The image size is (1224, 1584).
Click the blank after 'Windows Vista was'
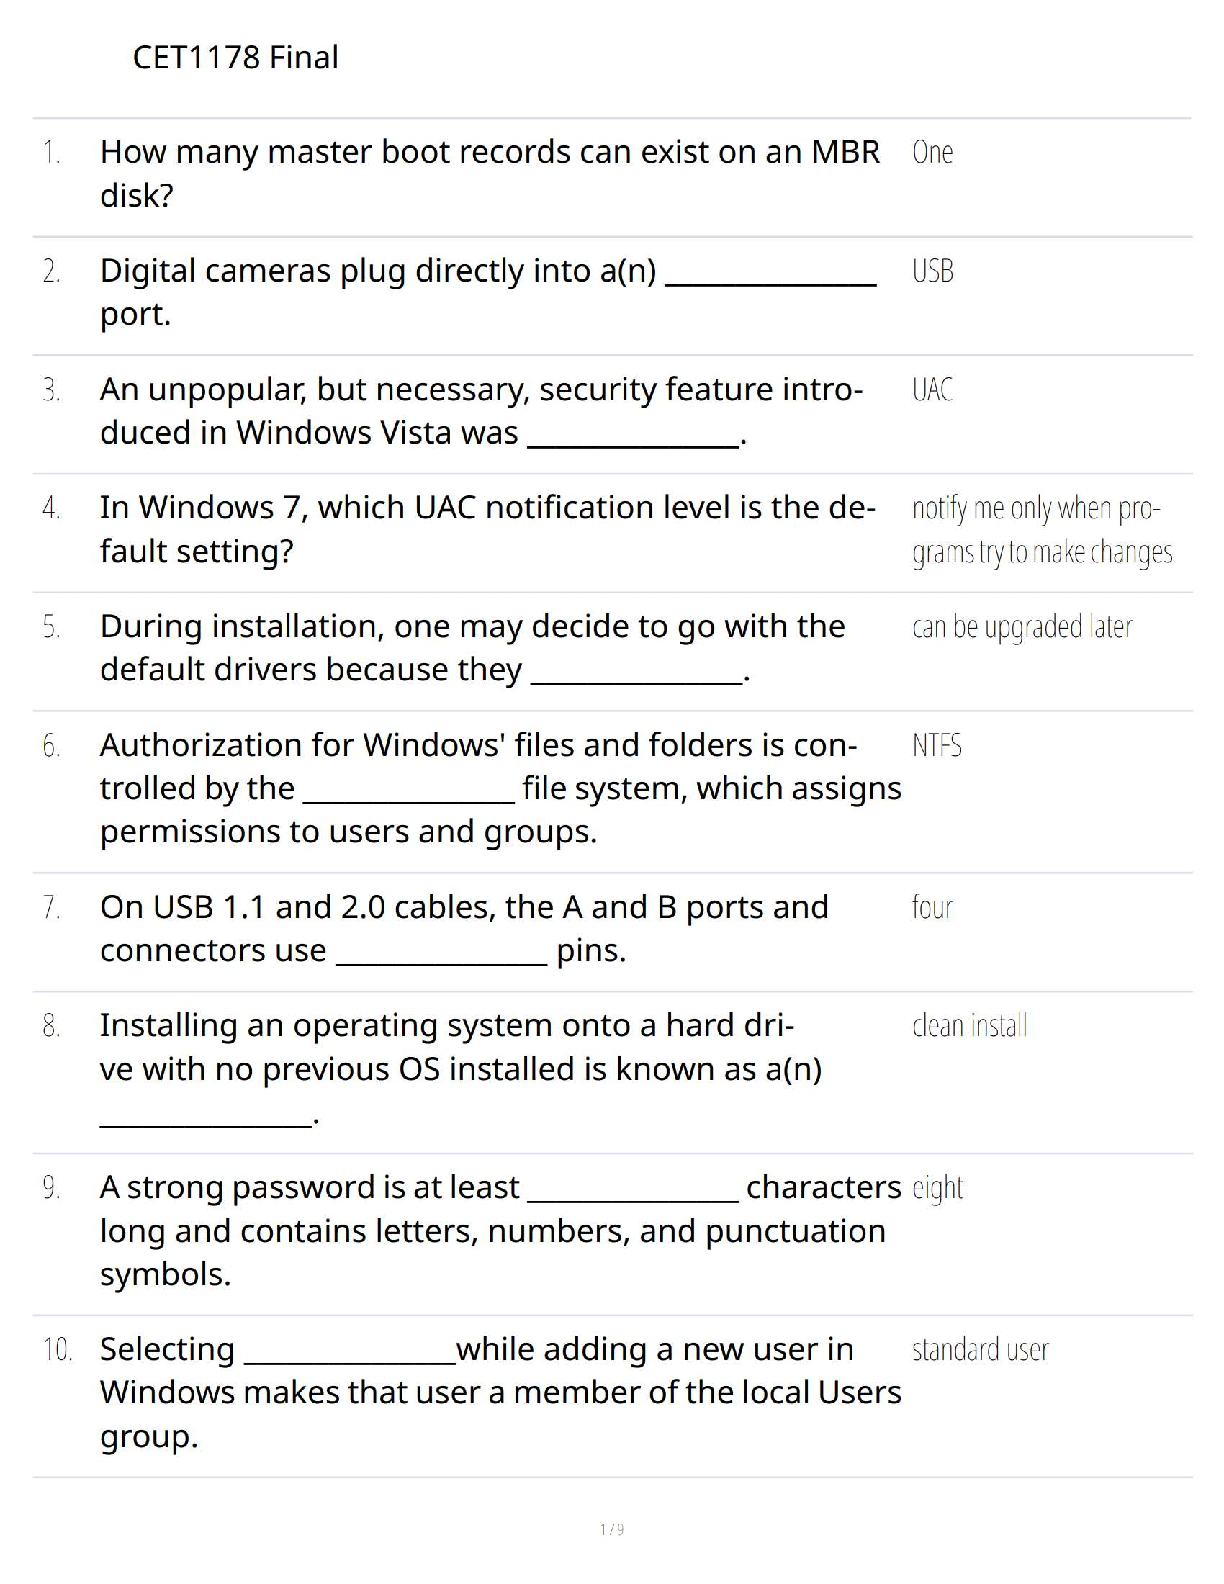(633, 444)
